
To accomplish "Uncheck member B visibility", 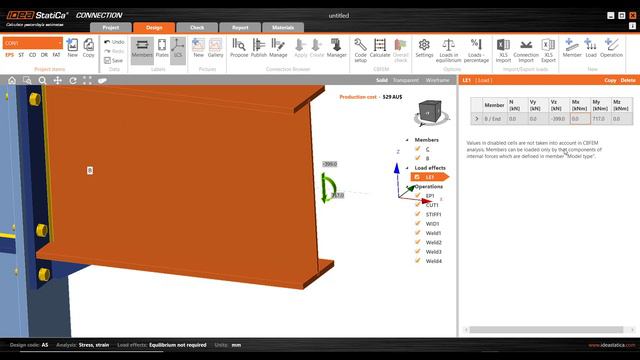I will [418, 158].
